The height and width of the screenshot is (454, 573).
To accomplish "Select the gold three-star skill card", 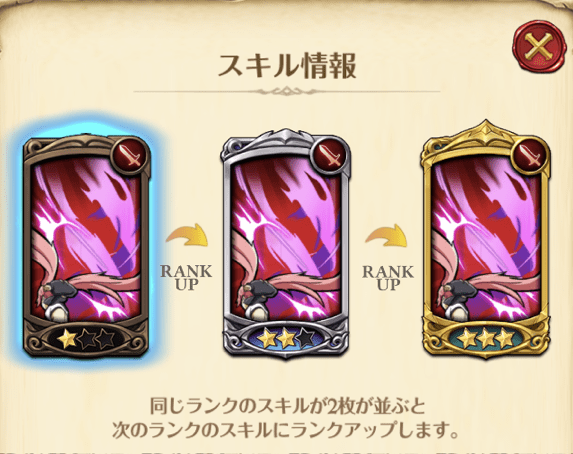I will click(x=486, y=240).
